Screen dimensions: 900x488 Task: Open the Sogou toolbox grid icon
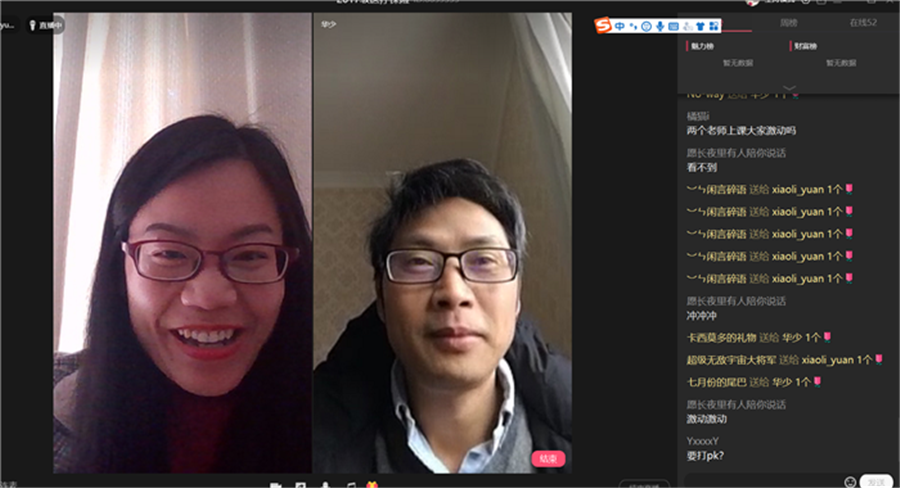(714, 25)
